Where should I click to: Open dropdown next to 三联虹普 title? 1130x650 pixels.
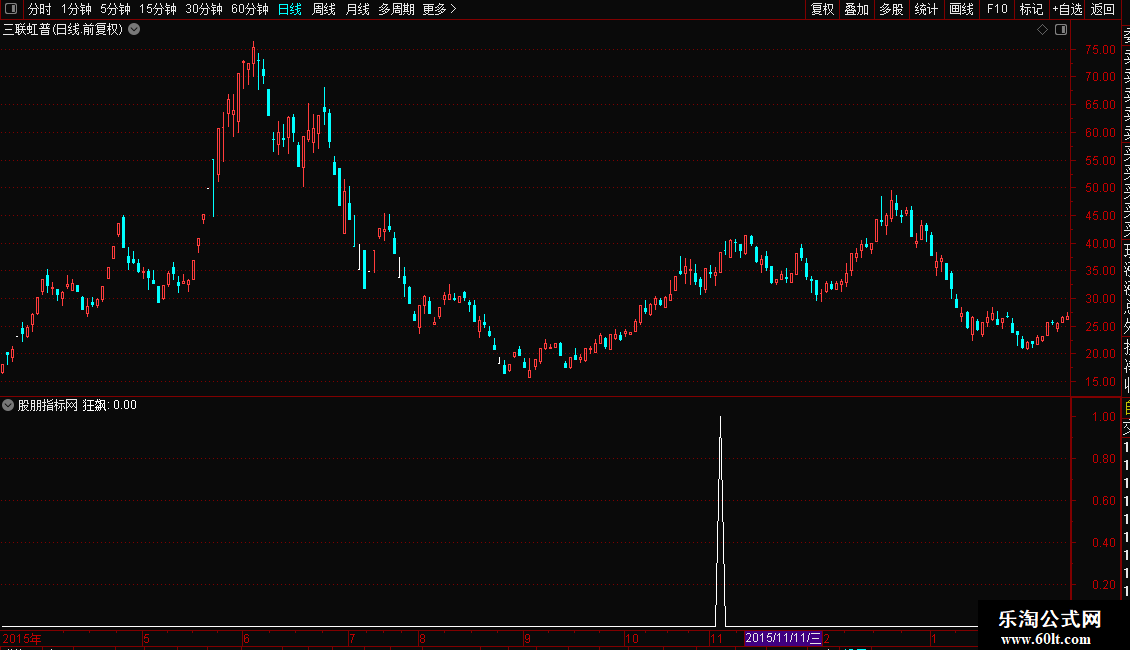tap(134, 30)
